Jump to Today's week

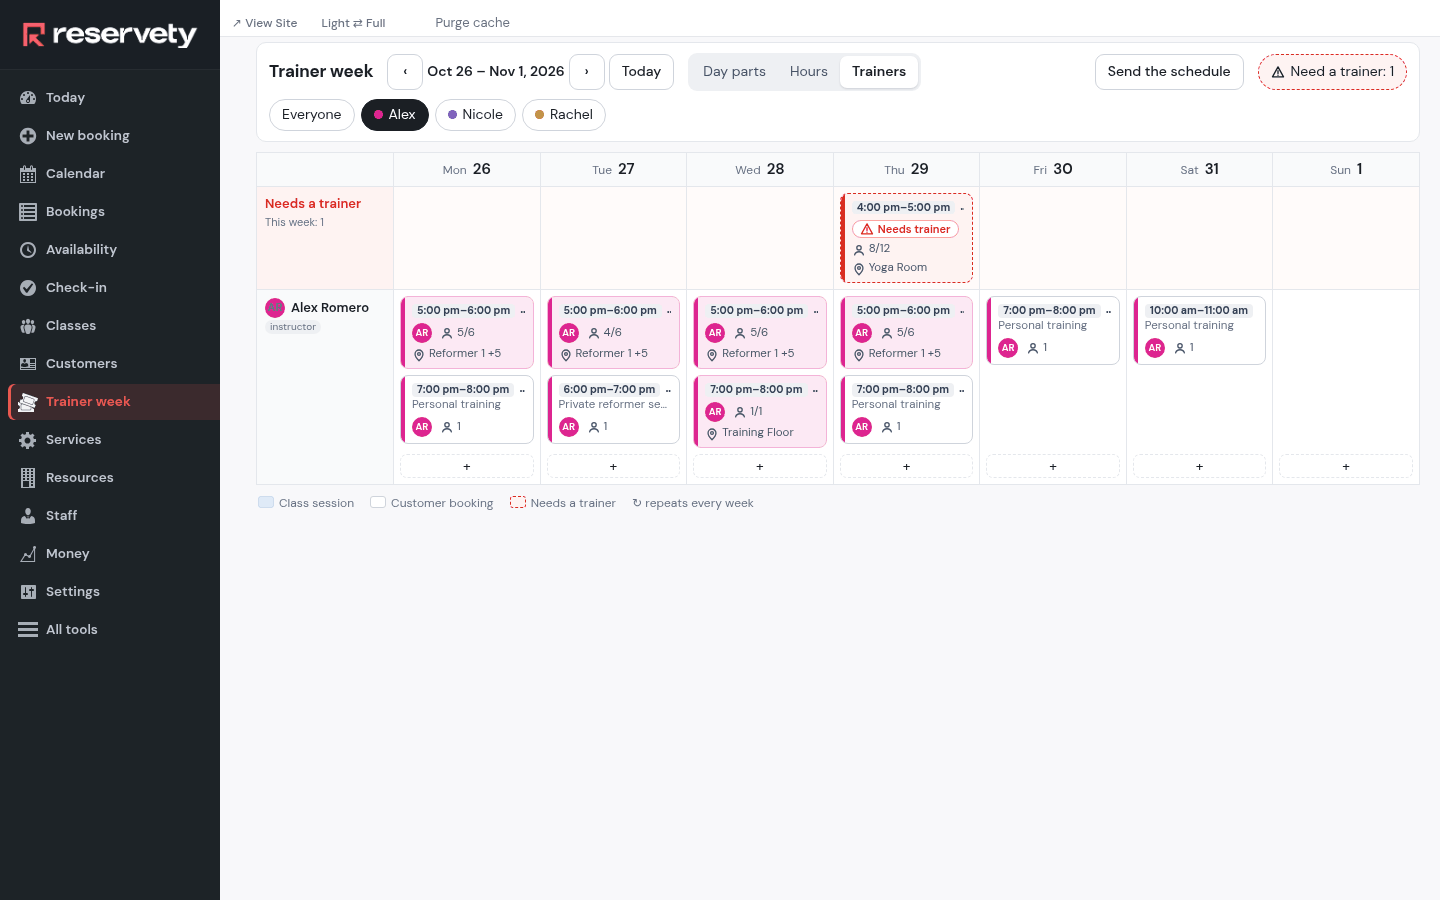point(641,72)
